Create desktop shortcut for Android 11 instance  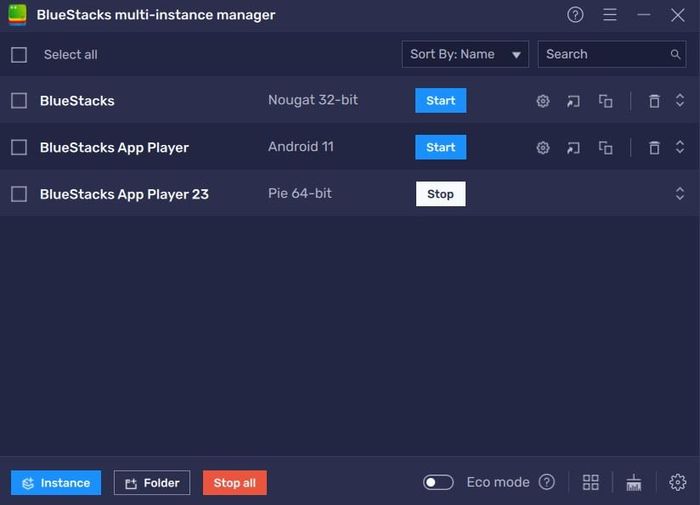coord(573,147)
